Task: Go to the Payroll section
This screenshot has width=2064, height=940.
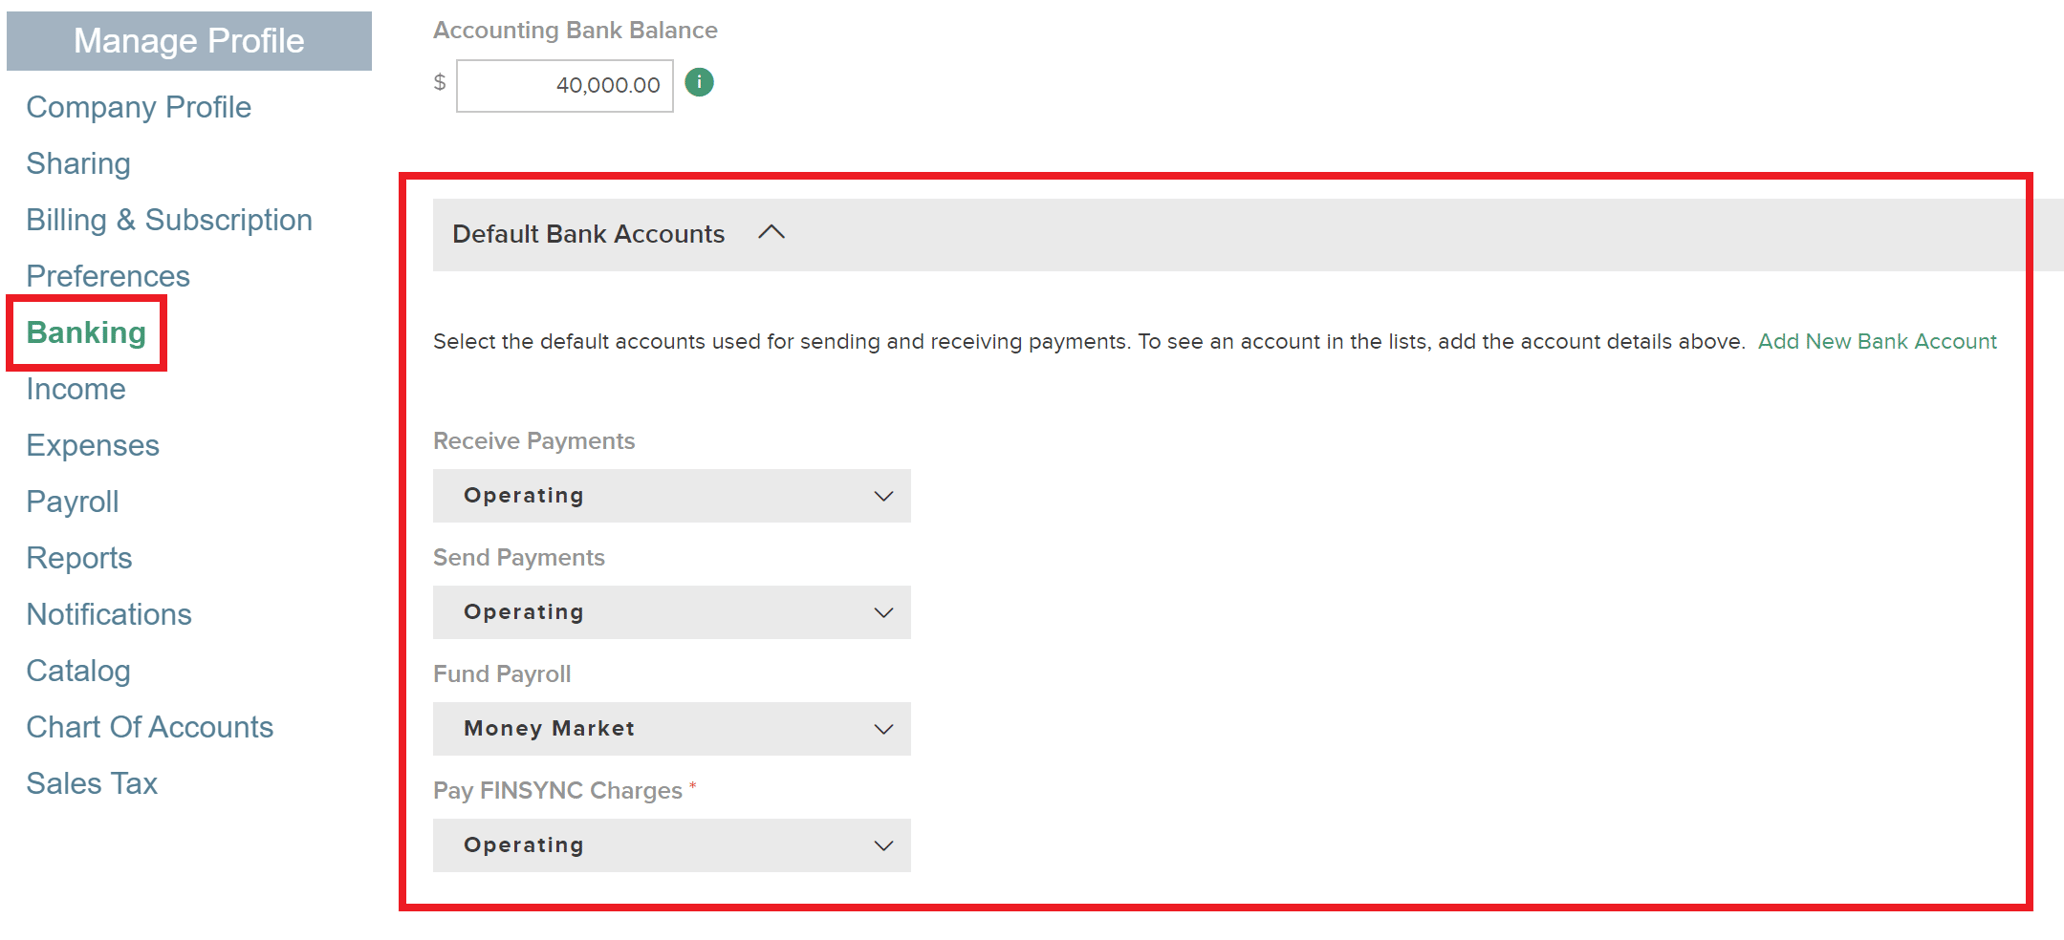Action: (x=72, y=501)
